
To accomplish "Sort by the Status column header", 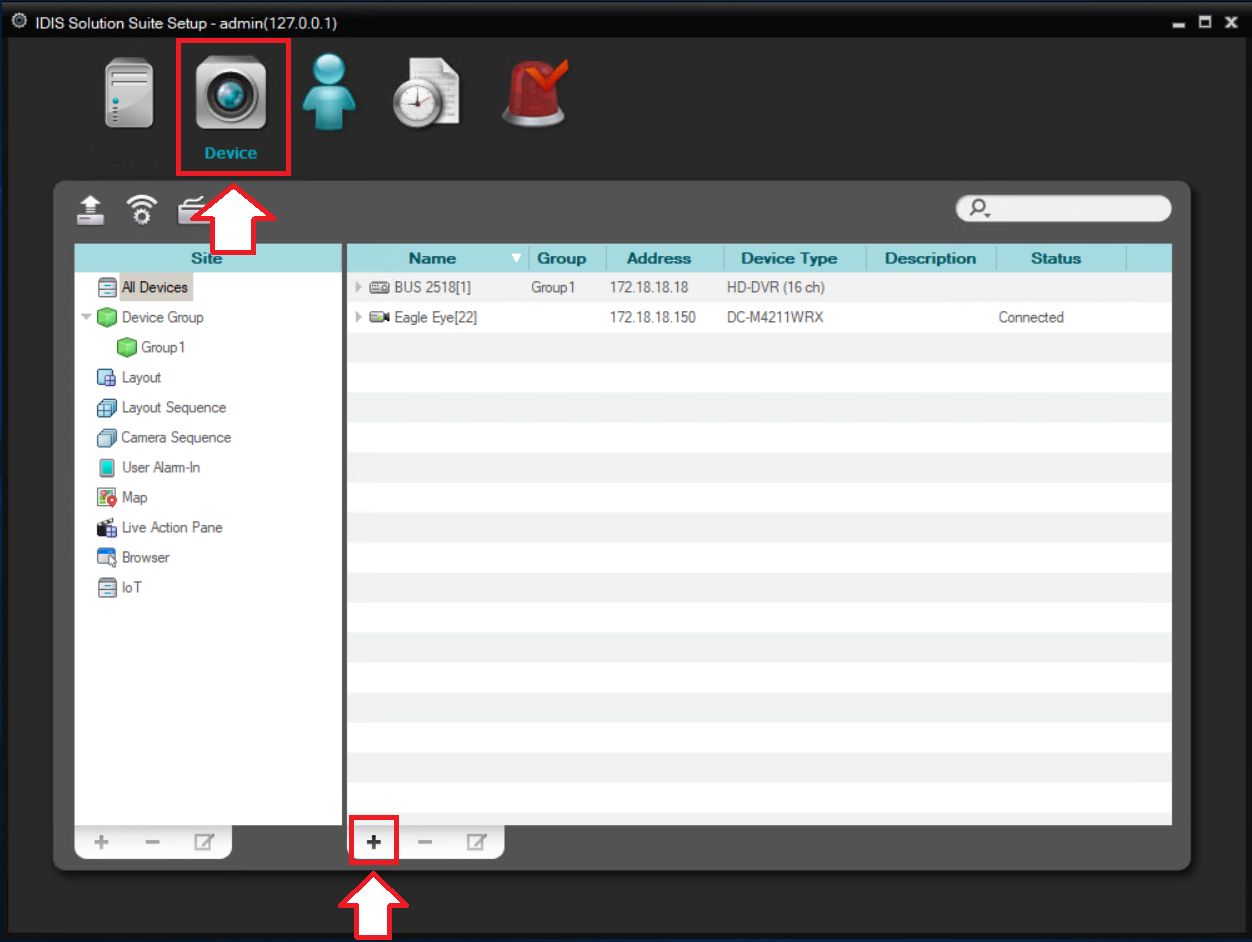I will [1056, 258].
